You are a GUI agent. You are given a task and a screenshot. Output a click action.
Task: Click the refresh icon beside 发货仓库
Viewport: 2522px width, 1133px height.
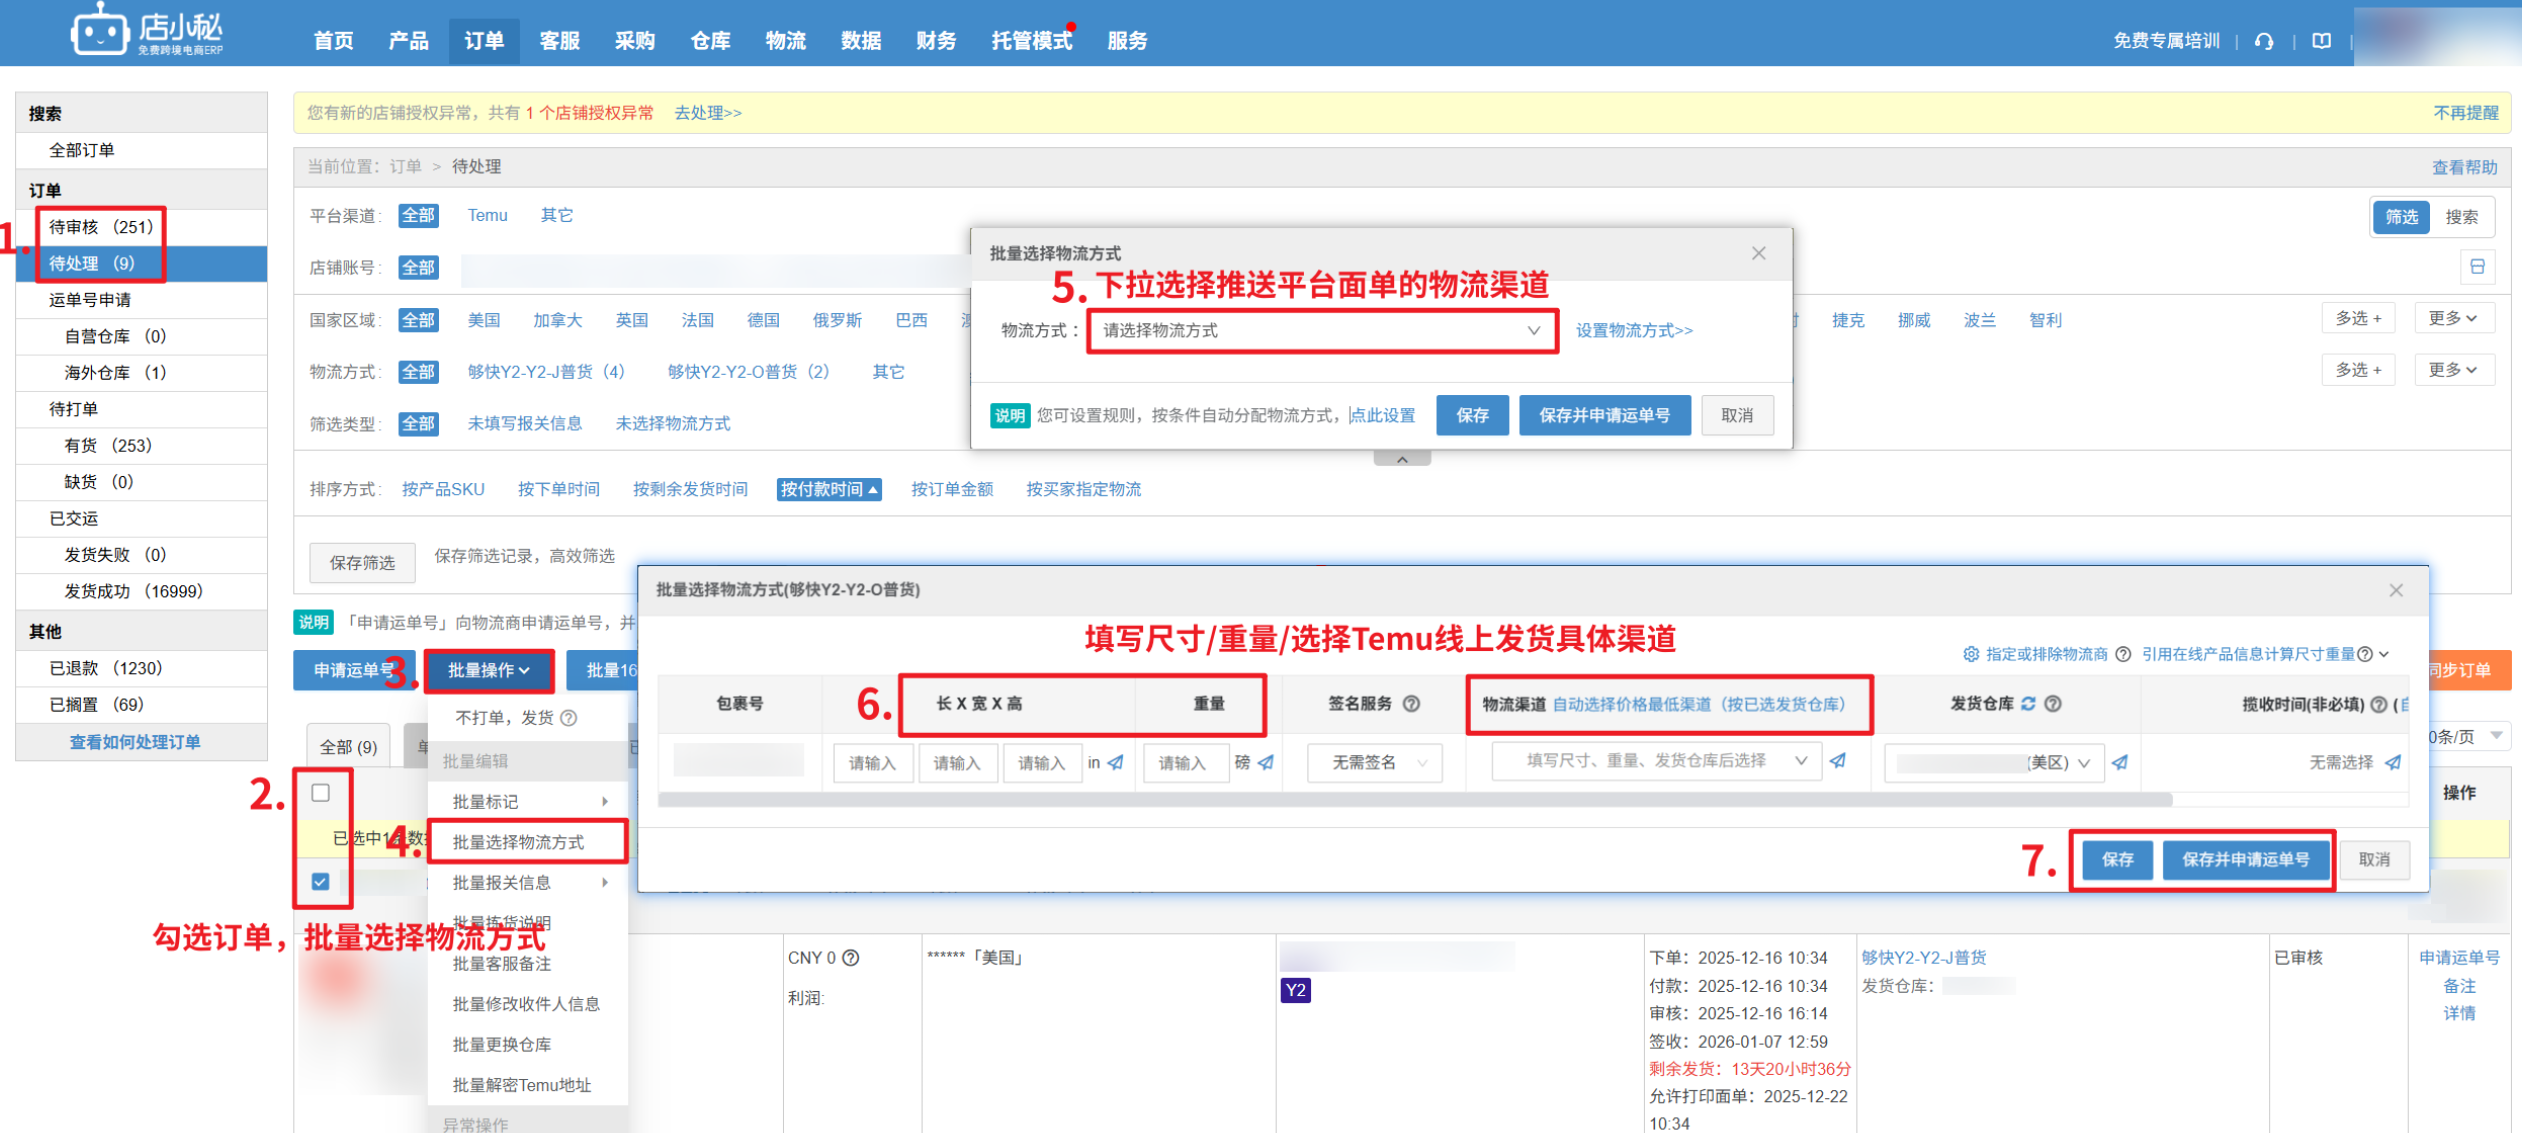point(2028,704)
